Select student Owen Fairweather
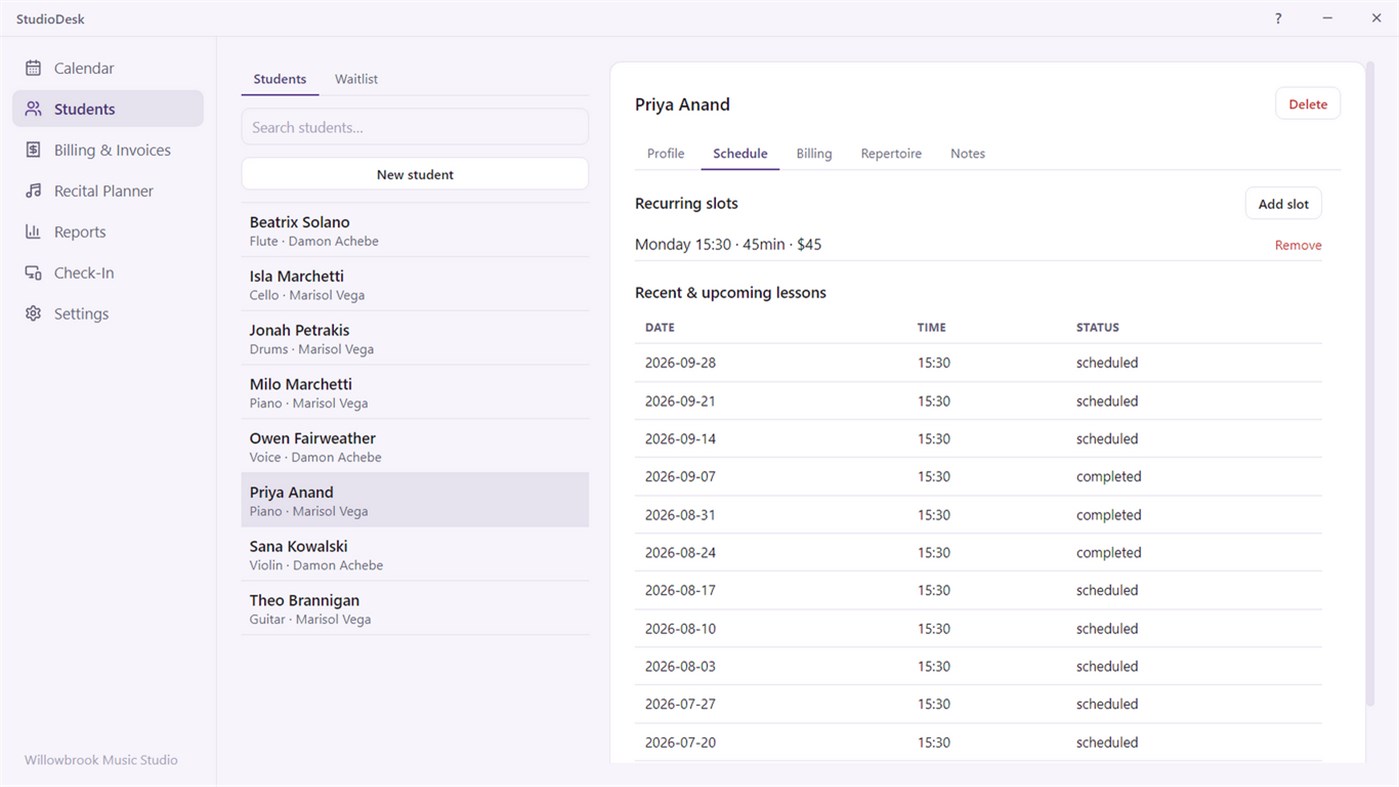The width and height of the screenshot is (1399, 787). 415,446
